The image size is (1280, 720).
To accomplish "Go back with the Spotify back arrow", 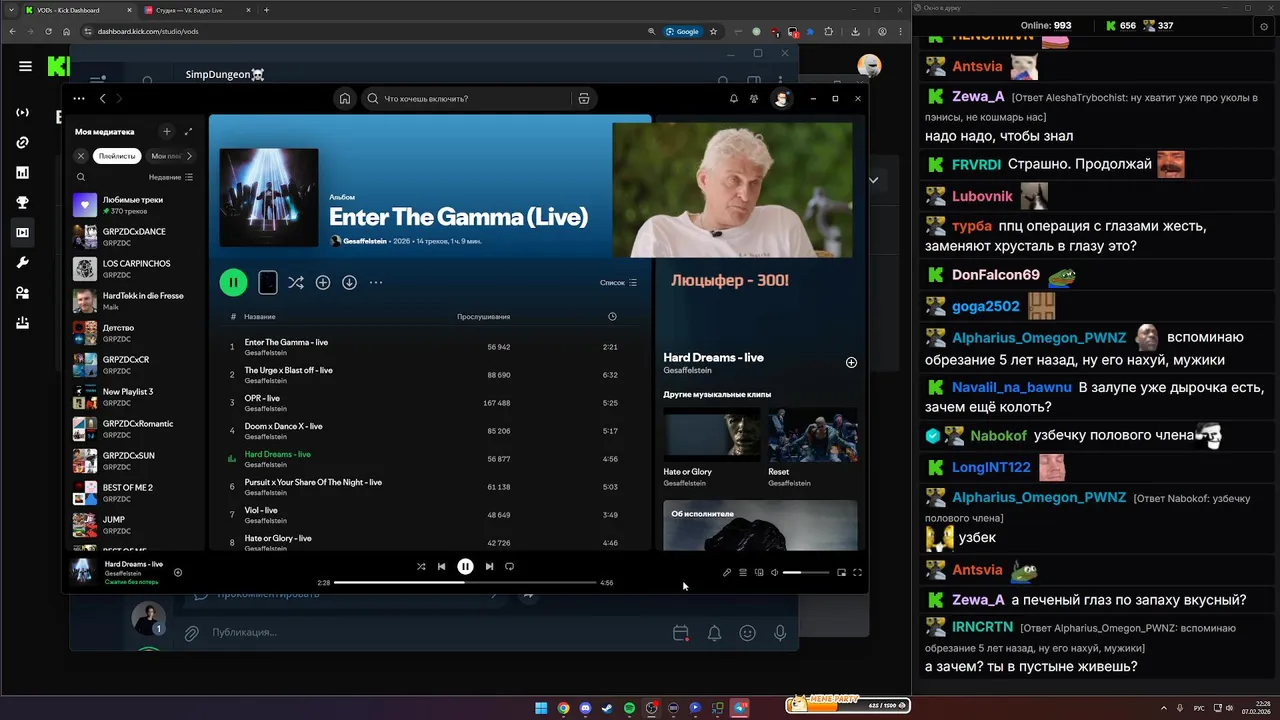I will [x=102, y=99].
